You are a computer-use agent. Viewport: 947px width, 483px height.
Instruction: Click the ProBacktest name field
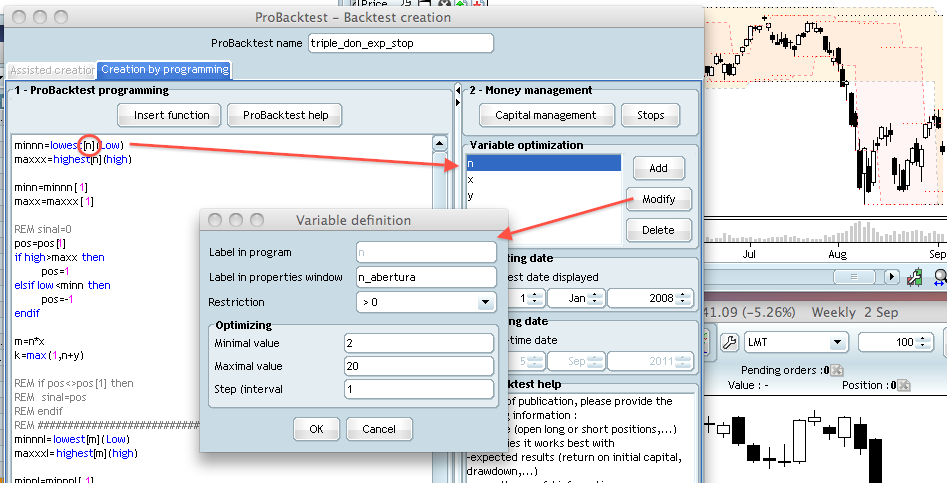400,43
